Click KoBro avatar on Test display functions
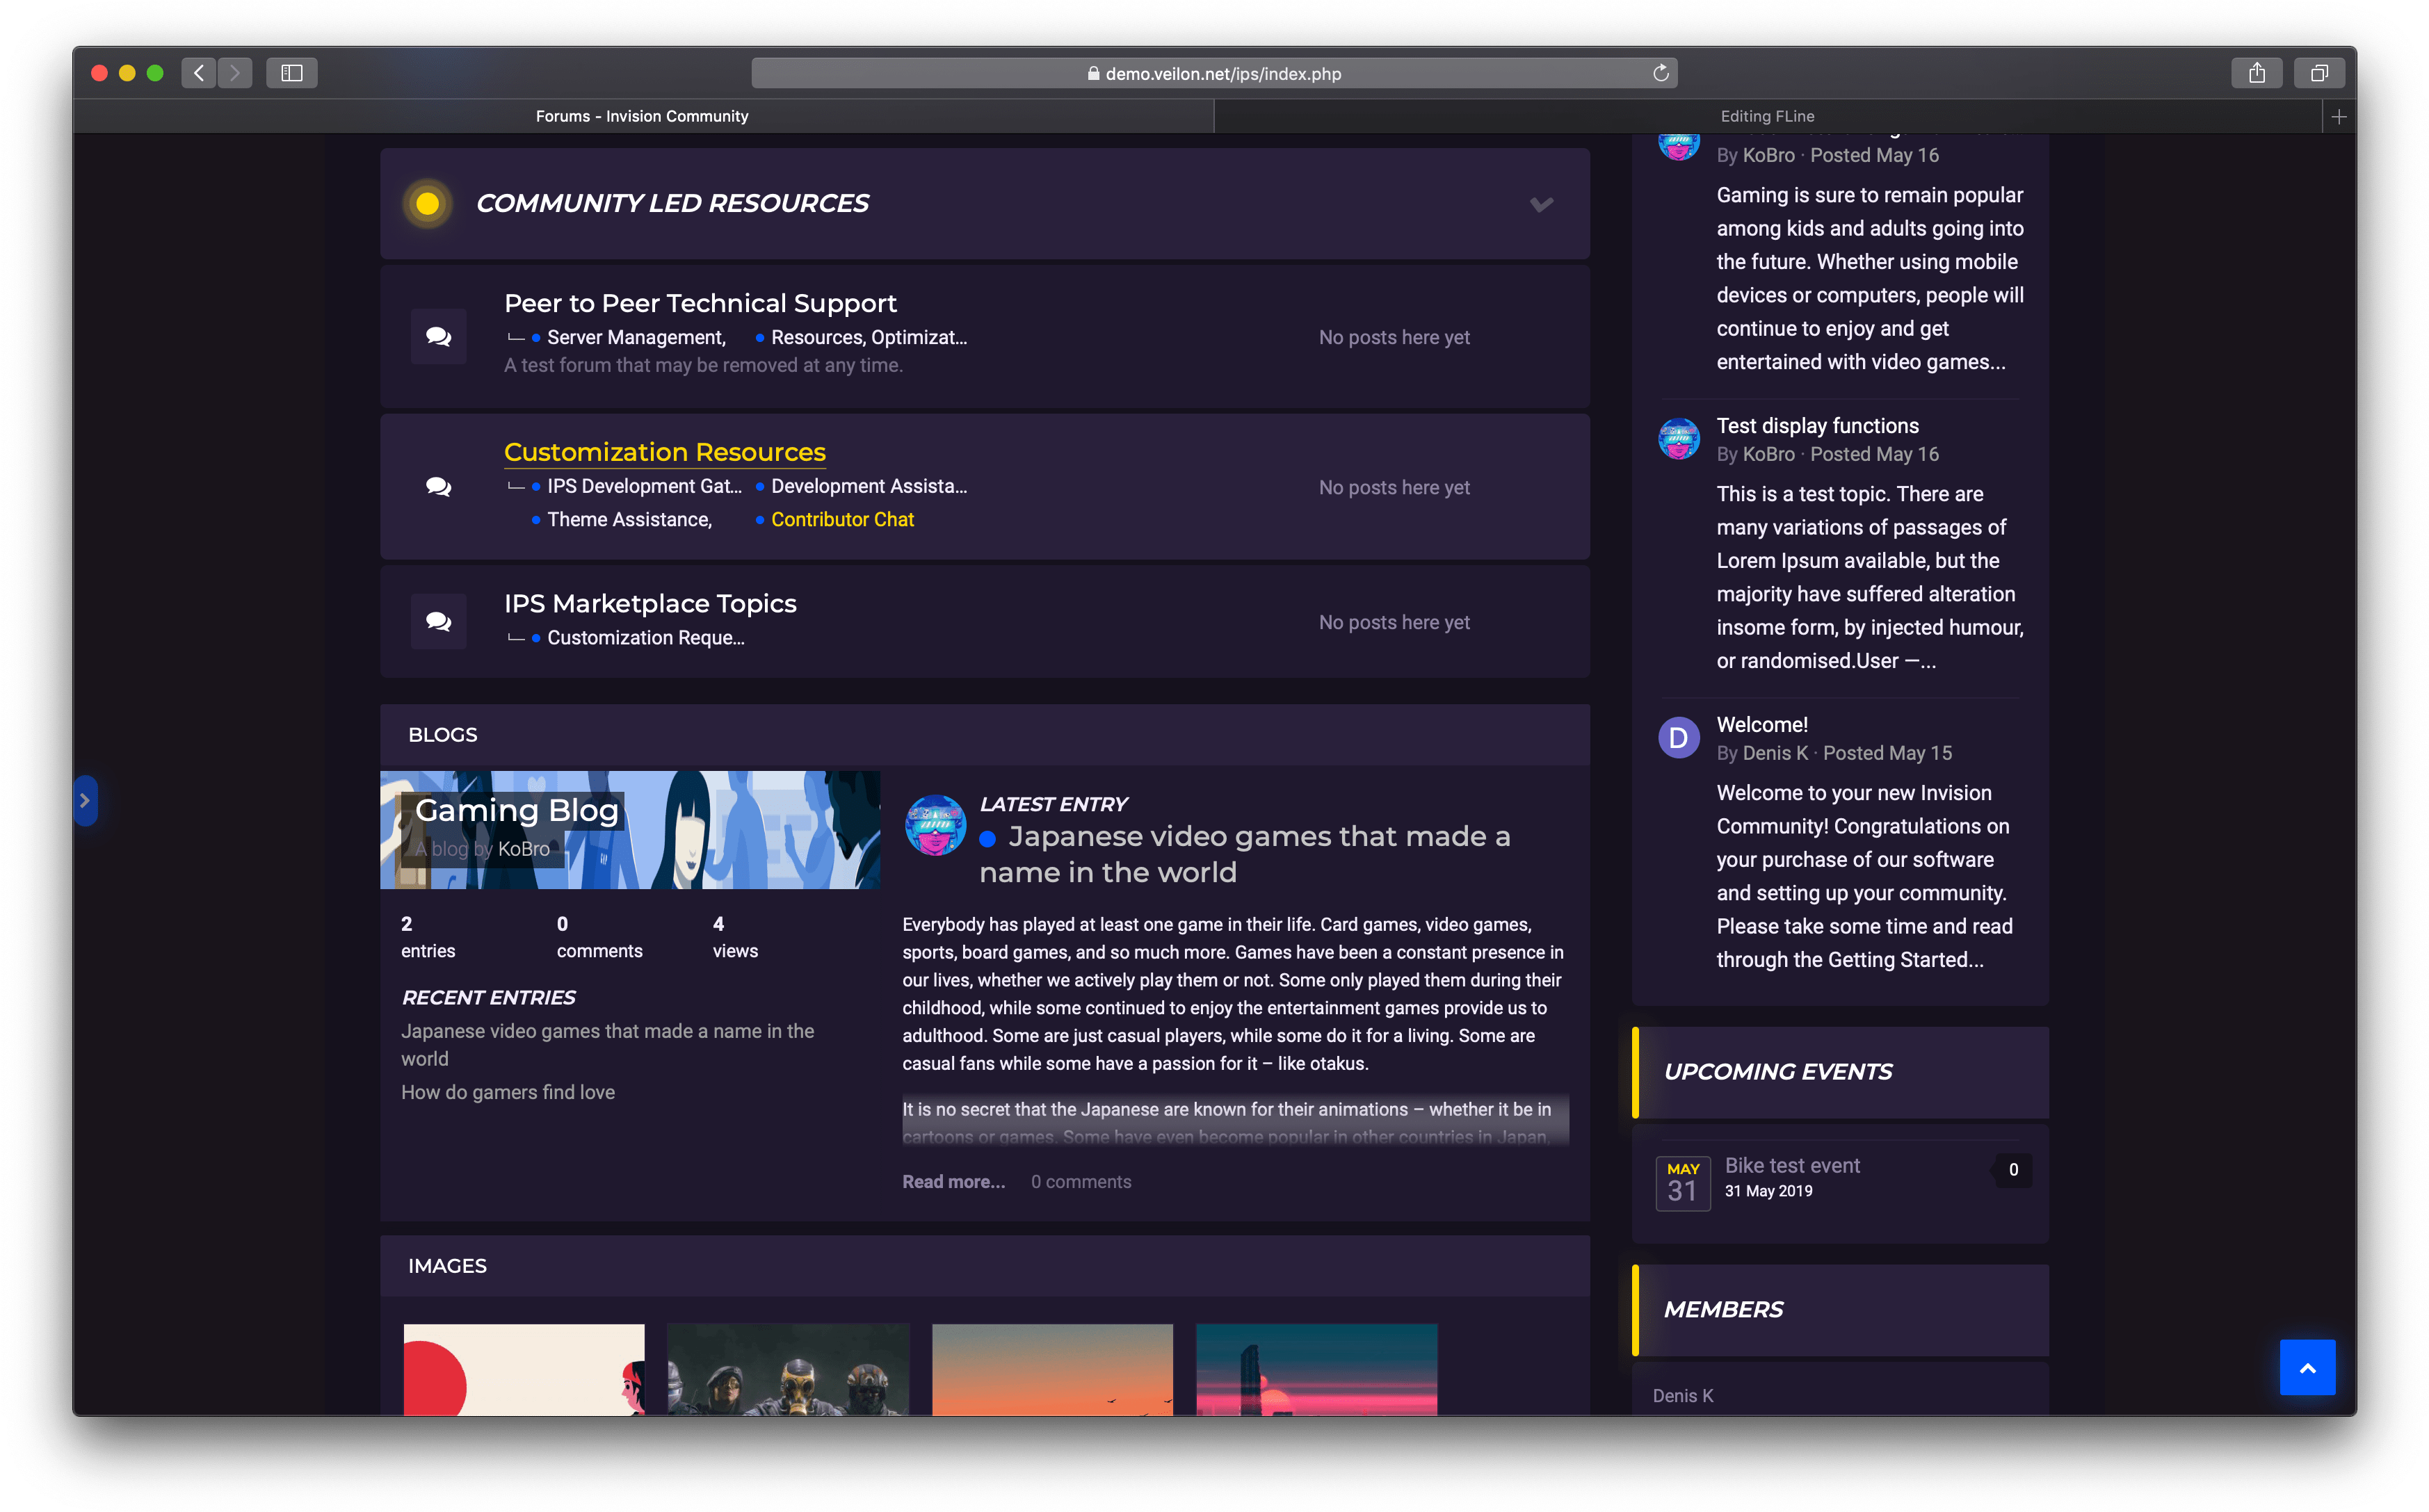This screenshot has width=2429, height=1512. (1679, 439)
